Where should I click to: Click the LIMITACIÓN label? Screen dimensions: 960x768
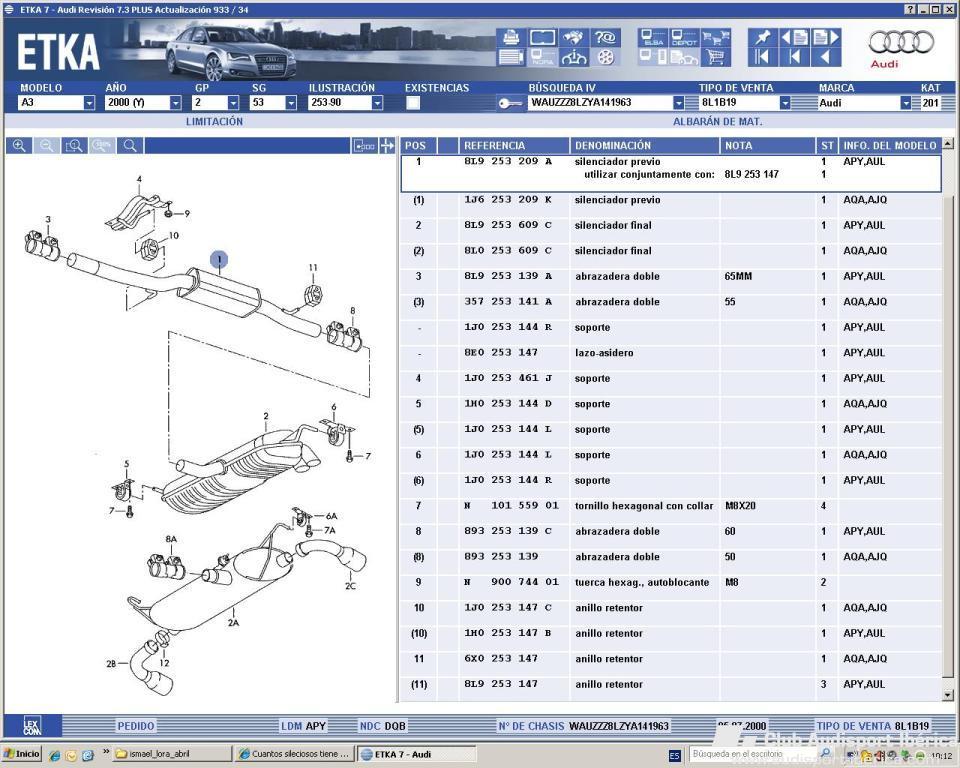click(214, 121)
